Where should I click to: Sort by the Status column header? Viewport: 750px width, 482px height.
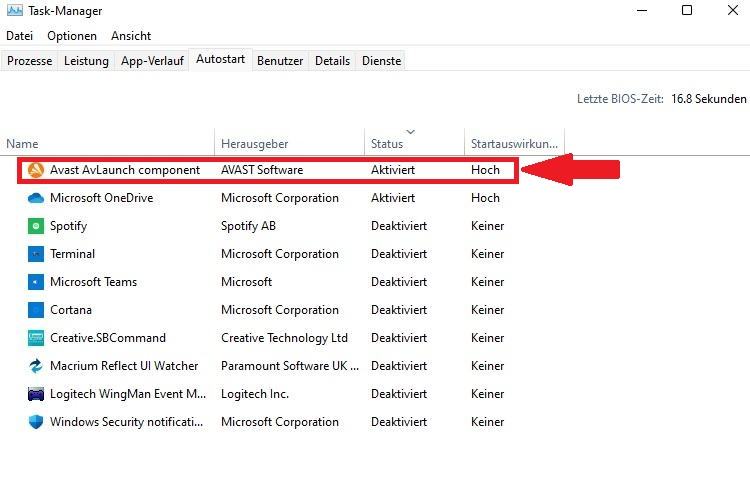pyautogui.click(x=387, y=144)
